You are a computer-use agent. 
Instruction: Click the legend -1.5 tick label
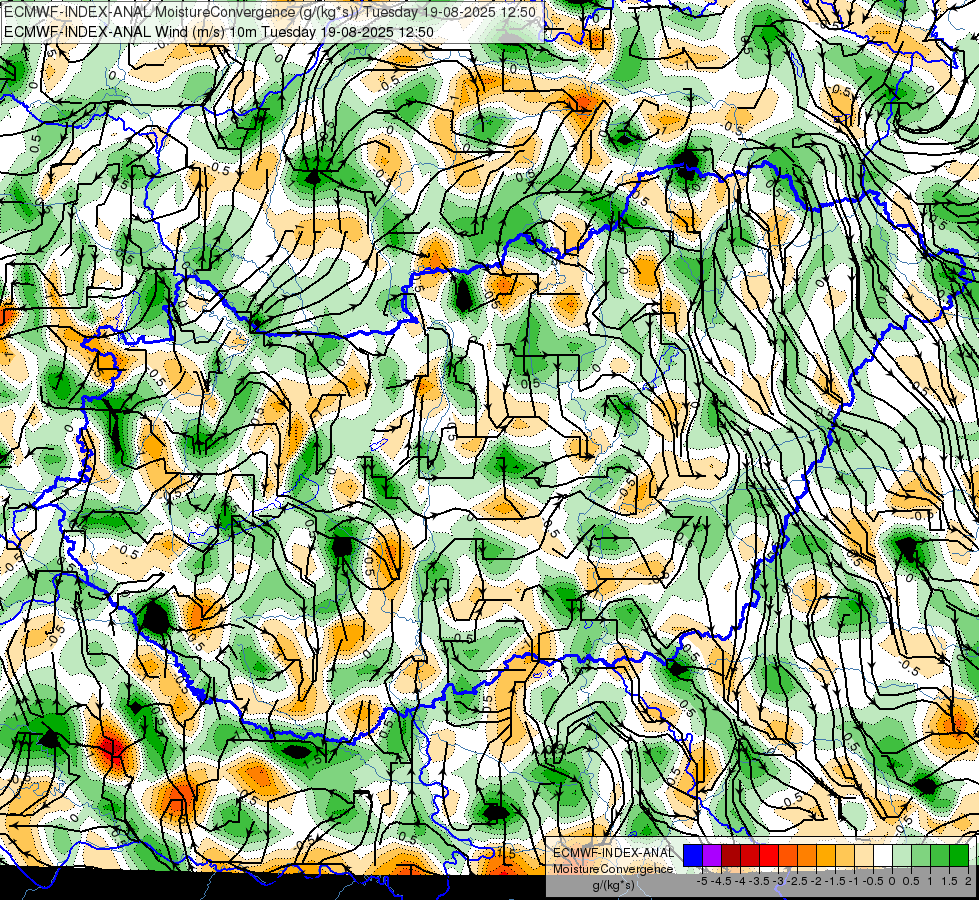click(835, 881)
